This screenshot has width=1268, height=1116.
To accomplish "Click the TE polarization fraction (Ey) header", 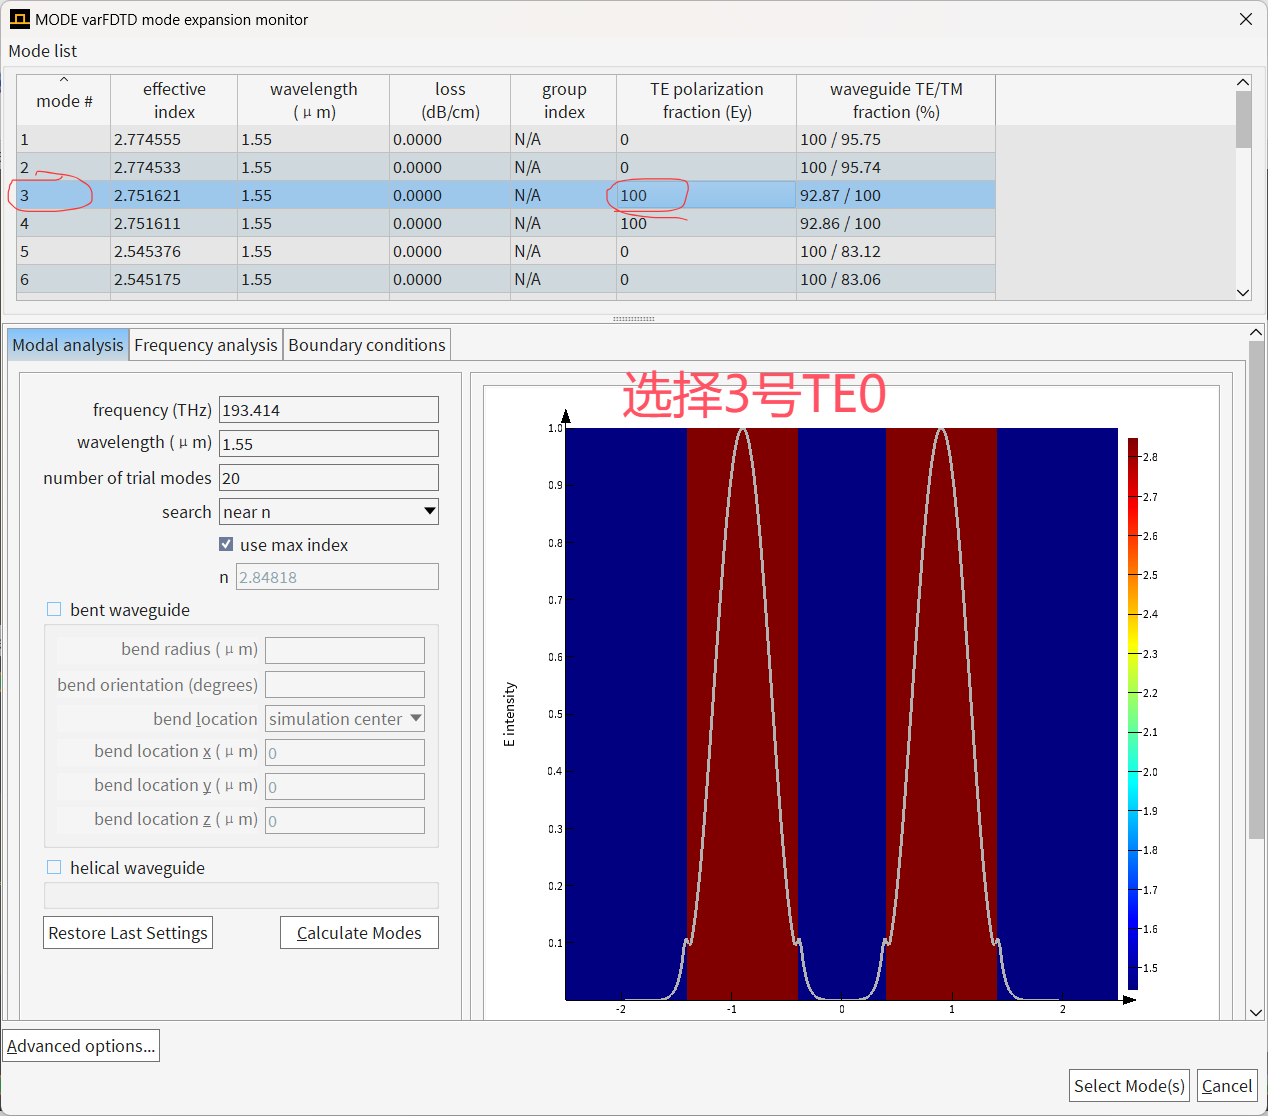I will point(707,101).
